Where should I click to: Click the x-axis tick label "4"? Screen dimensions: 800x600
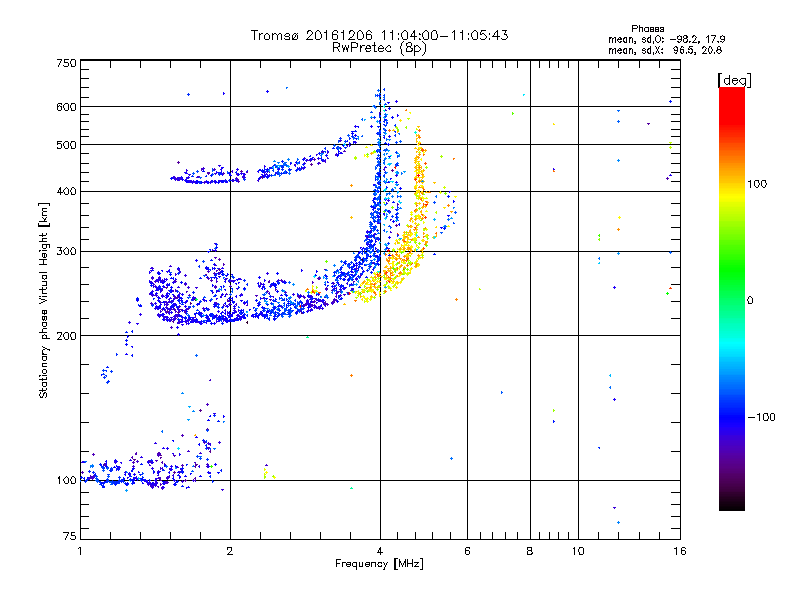pyautogui.click(x=380, y=551)
